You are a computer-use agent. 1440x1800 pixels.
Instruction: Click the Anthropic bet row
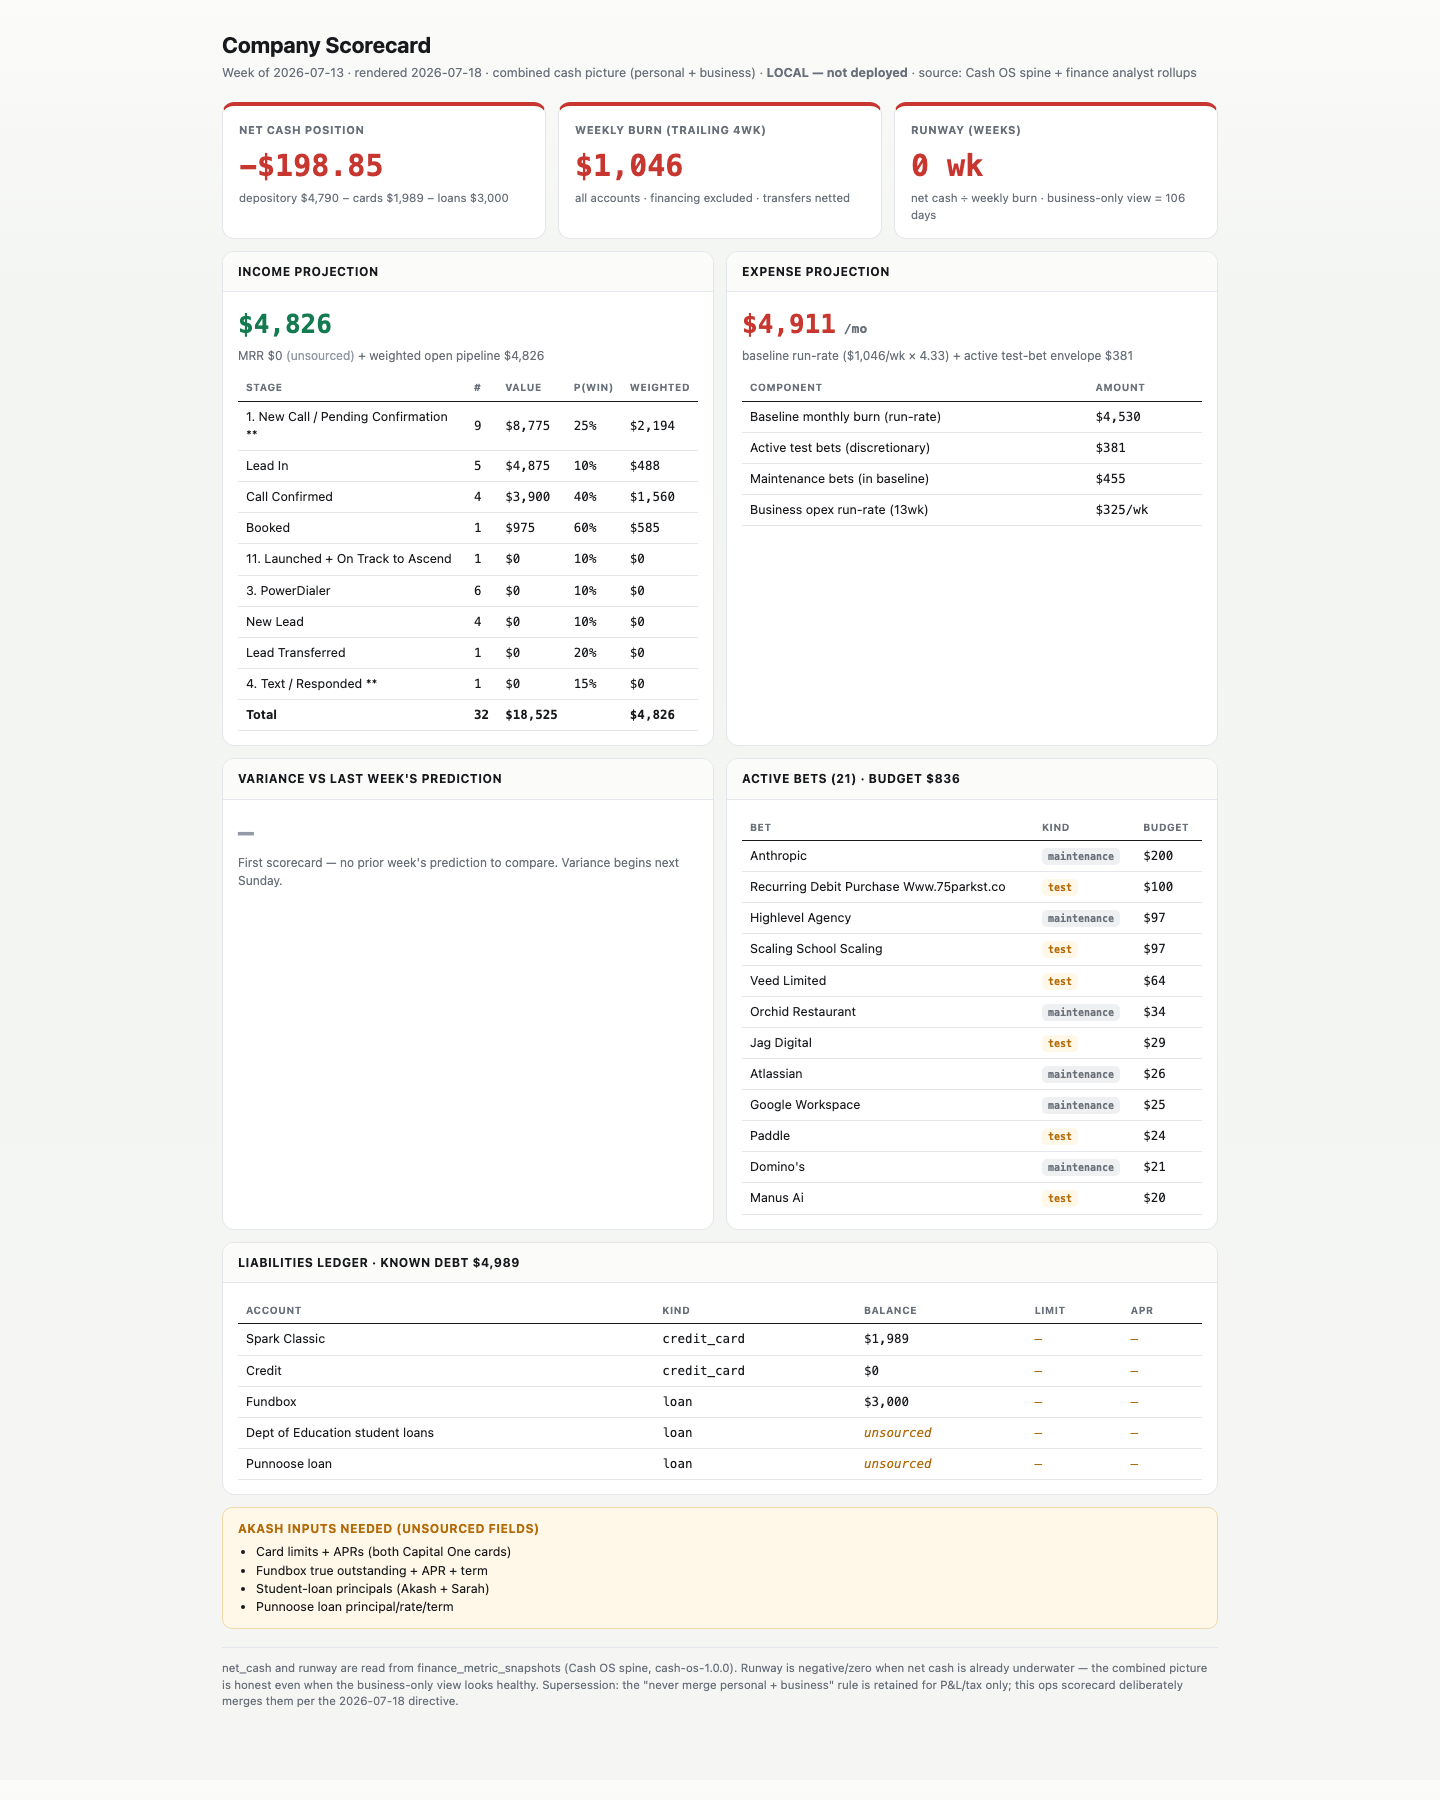point(972,856)
